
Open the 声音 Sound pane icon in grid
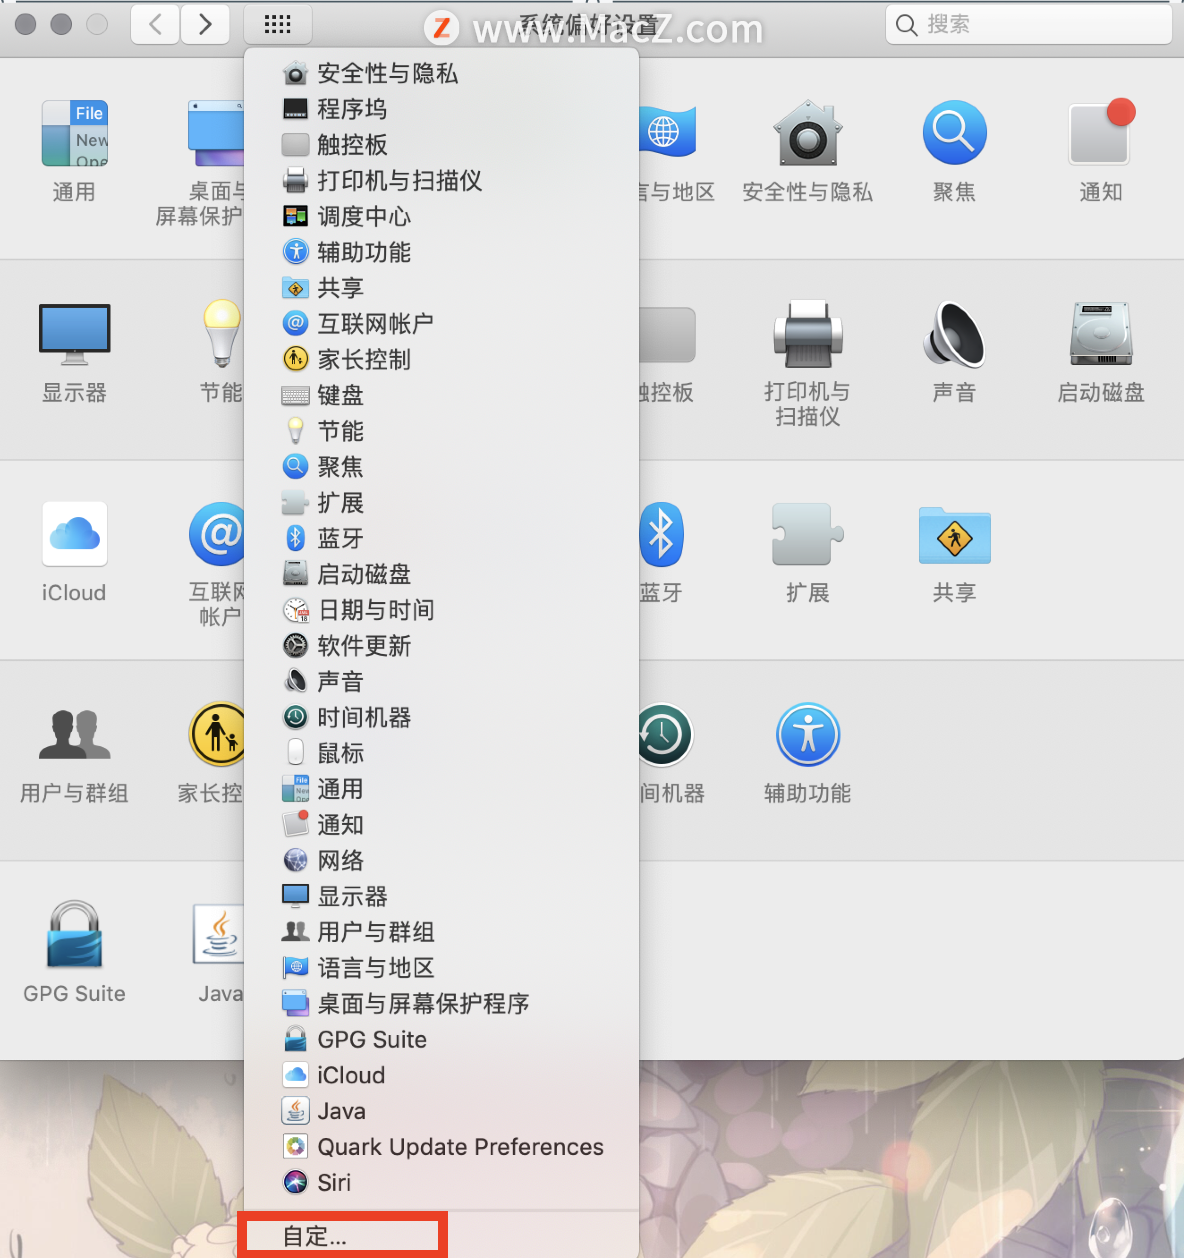pos(954,334)
